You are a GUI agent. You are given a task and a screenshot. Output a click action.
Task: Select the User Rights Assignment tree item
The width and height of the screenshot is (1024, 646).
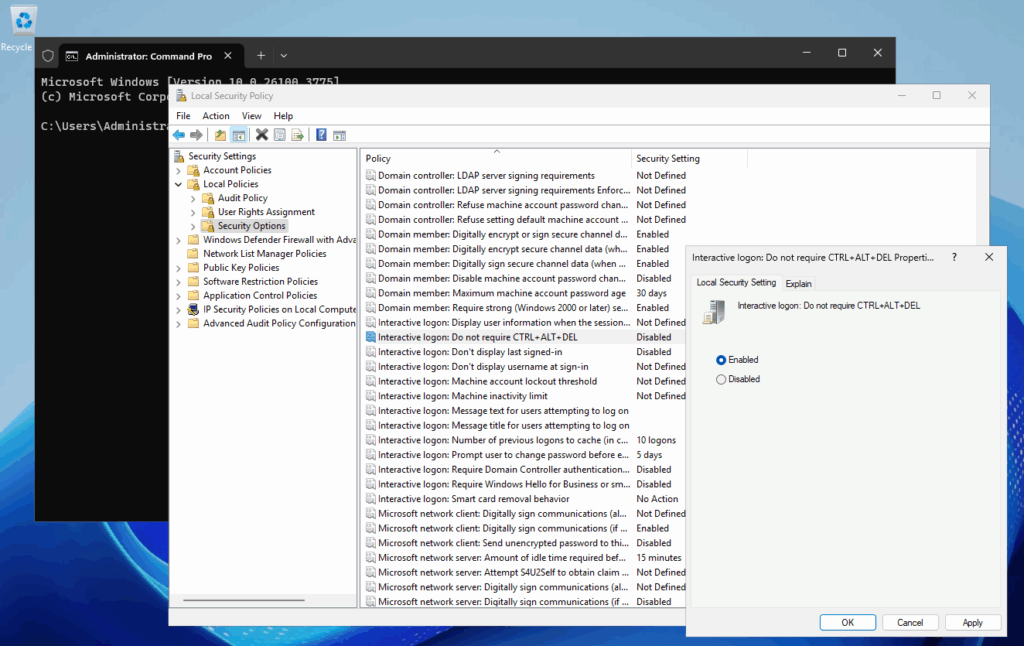[x=266, y=212]
